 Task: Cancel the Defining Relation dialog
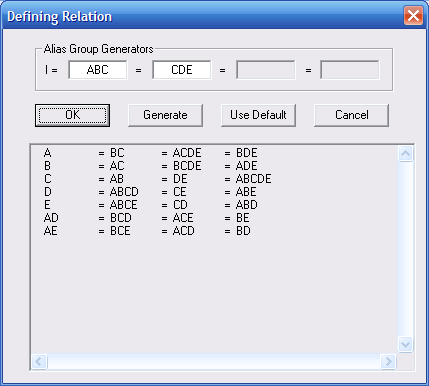[x=351, y=115]
